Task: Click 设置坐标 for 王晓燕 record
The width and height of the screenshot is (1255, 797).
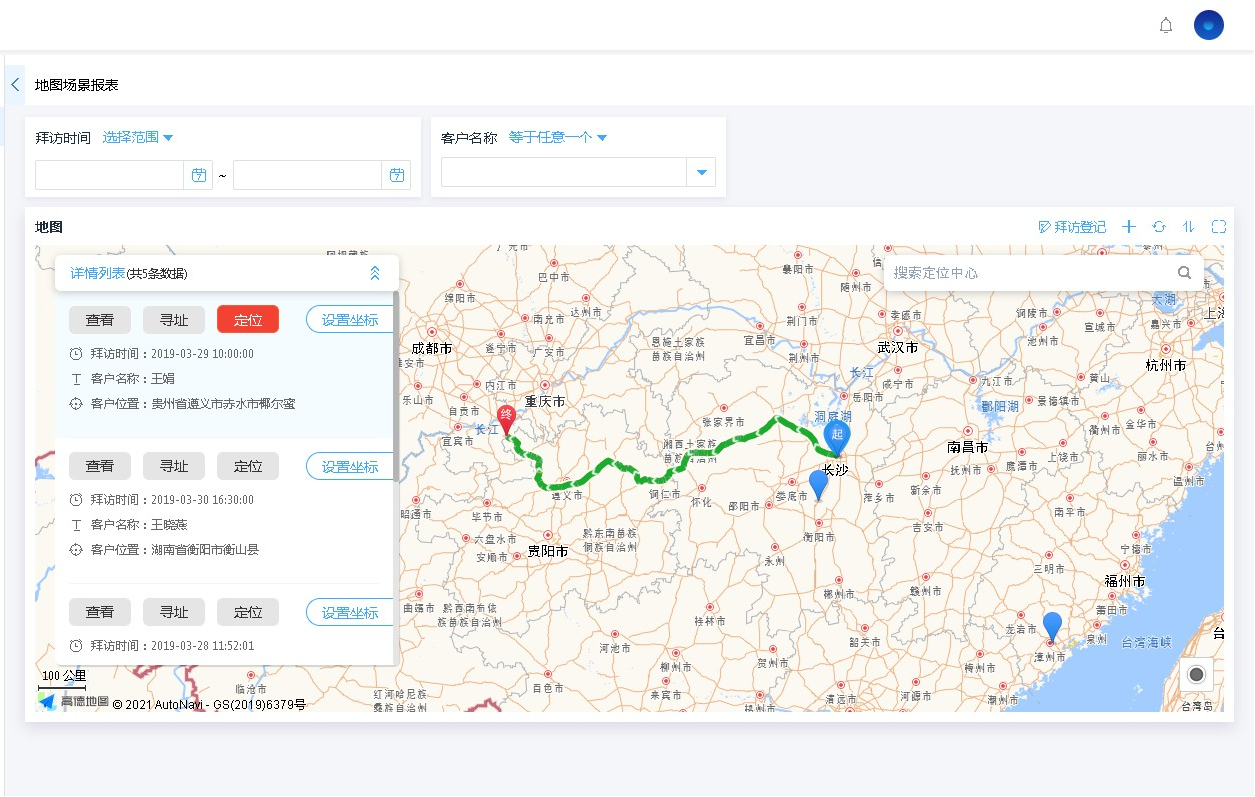Action: click(x=350, y=467)
